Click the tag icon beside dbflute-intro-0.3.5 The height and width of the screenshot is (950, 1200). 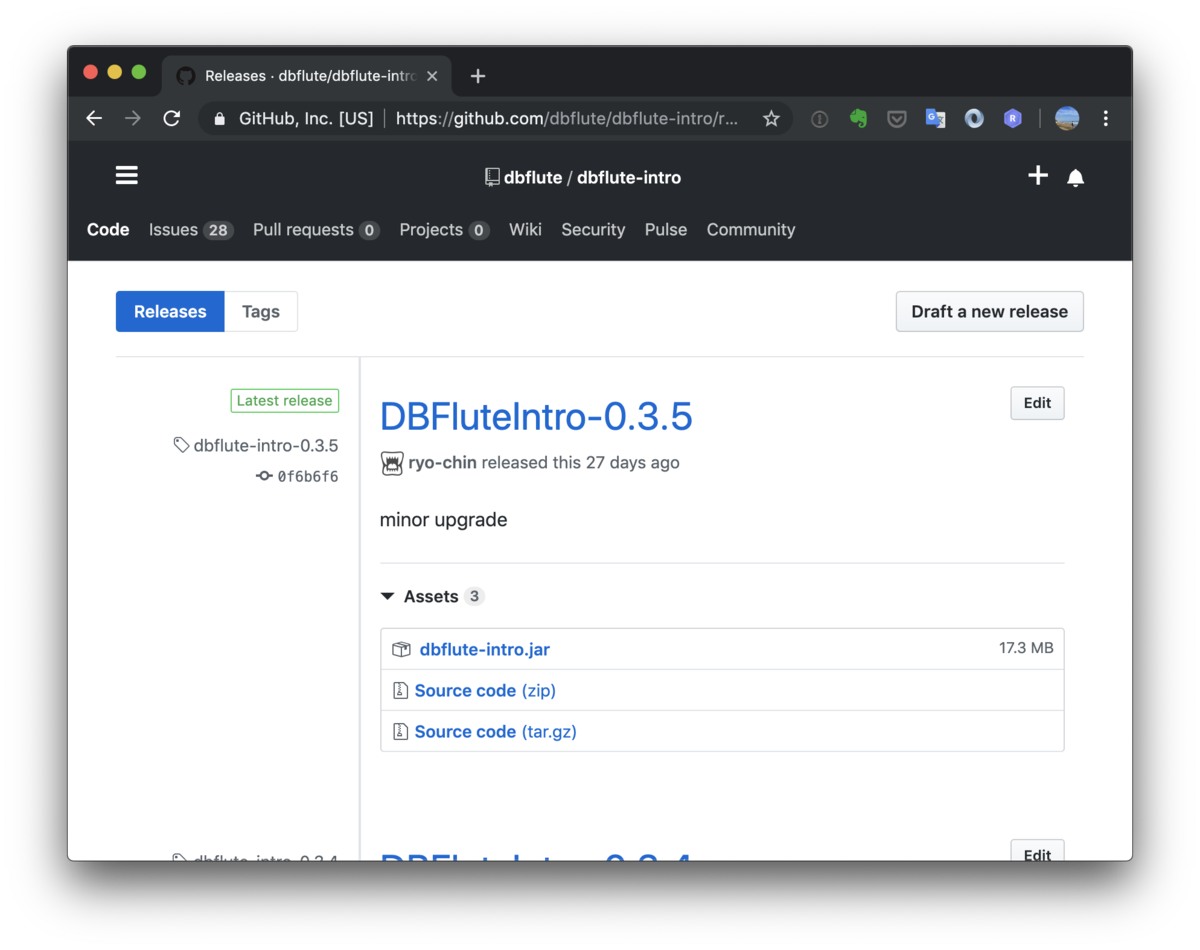[x=181, y=445]
